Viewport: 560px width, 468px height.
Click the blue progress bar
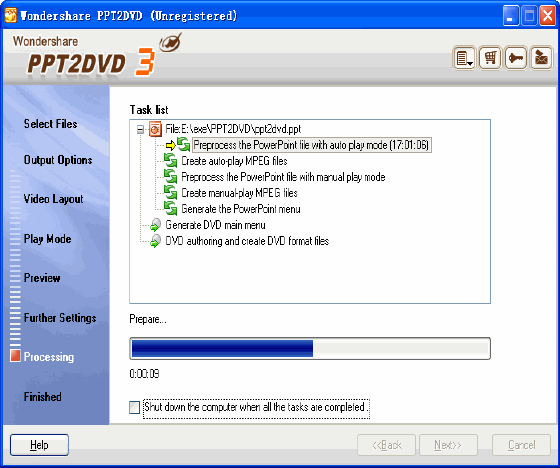(x=310, y=348)
